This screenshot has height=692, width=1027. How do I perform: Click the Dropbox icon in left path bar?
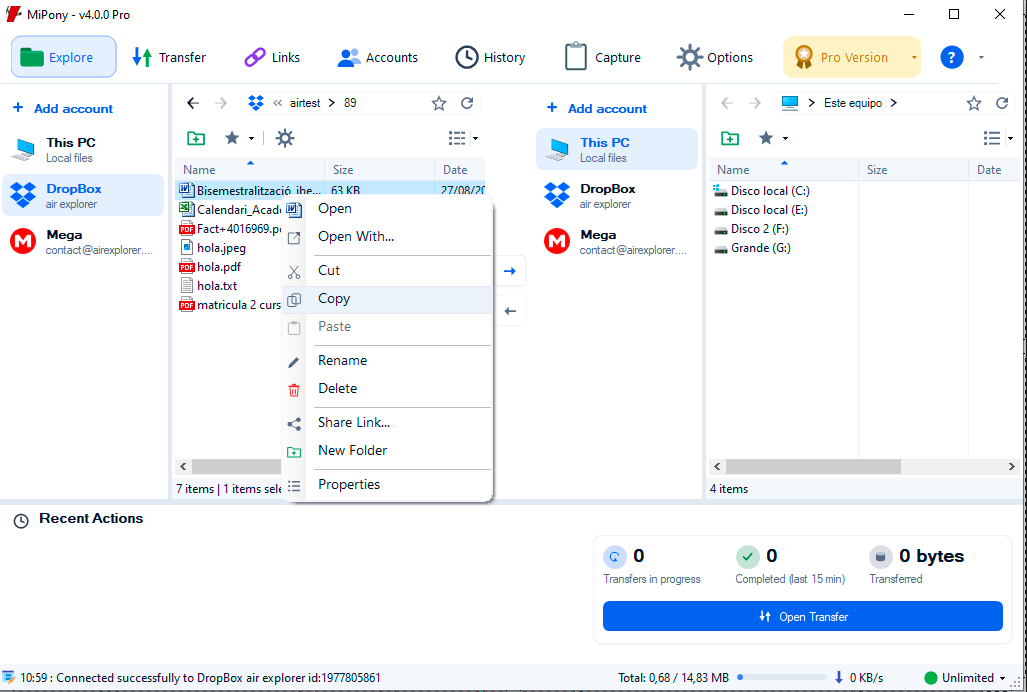(256, 103)
